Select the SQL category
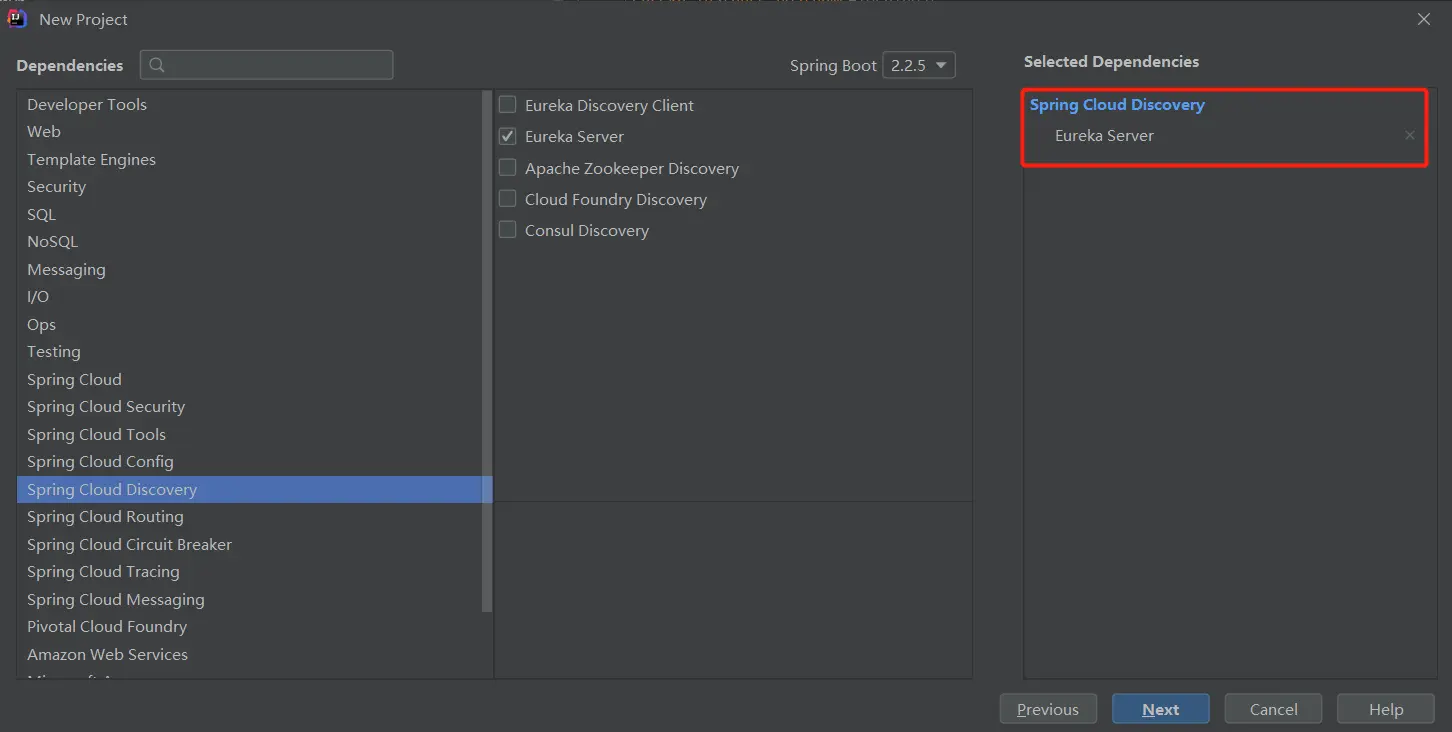 [x=249, y=214]
